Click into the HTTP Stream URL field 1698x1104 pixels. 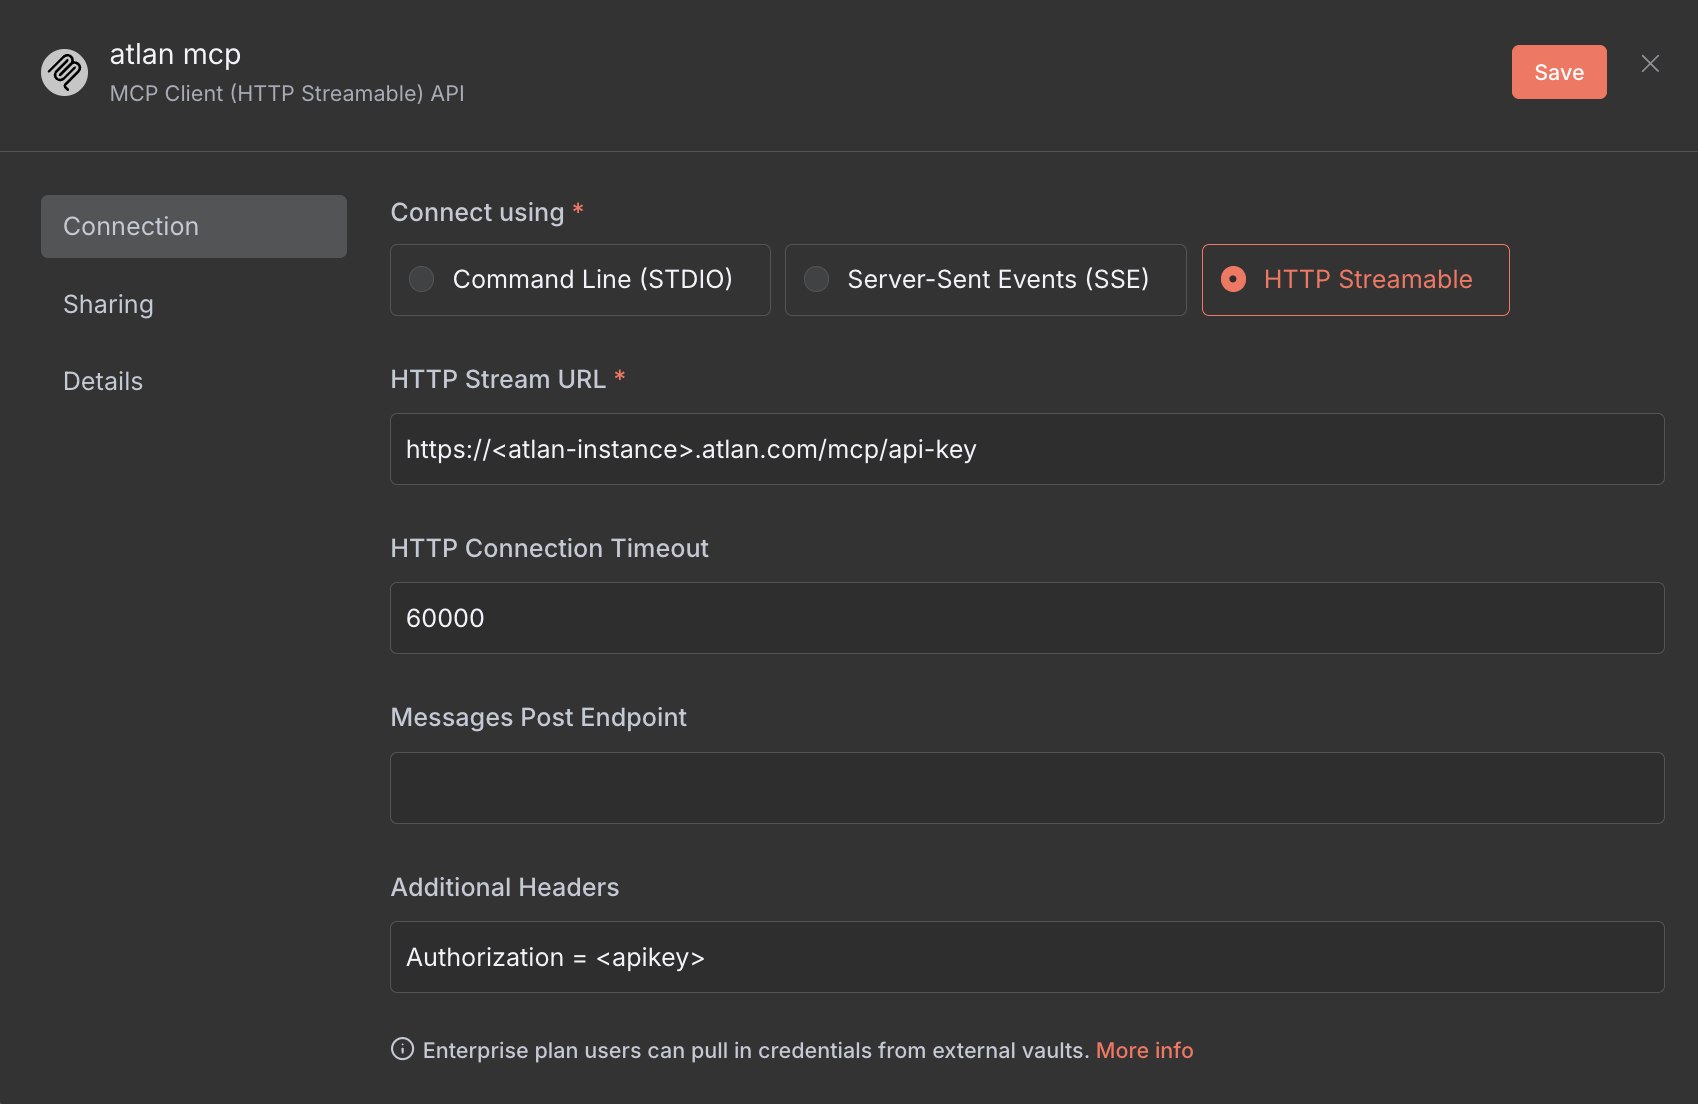(x=1027, y=449)
